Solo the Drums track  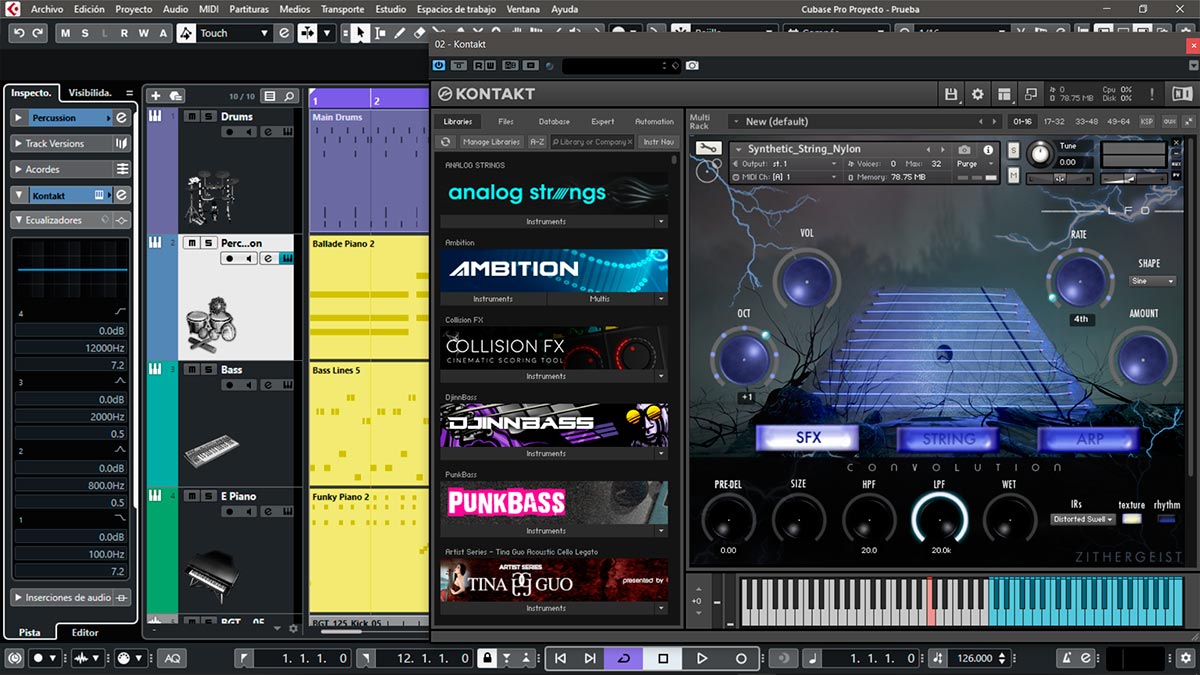click(208, 116)
